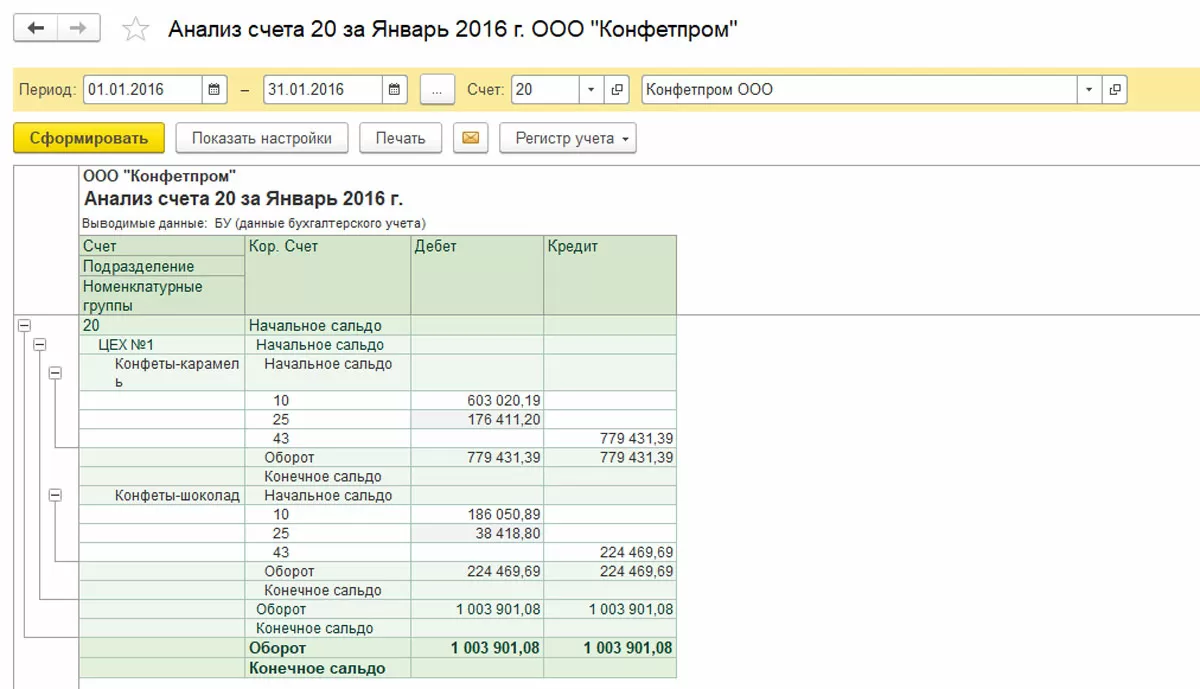The width and height of the screenshot is (1200, 689).
Task: Open calendar for period start date
Action: tap(215, 89)
